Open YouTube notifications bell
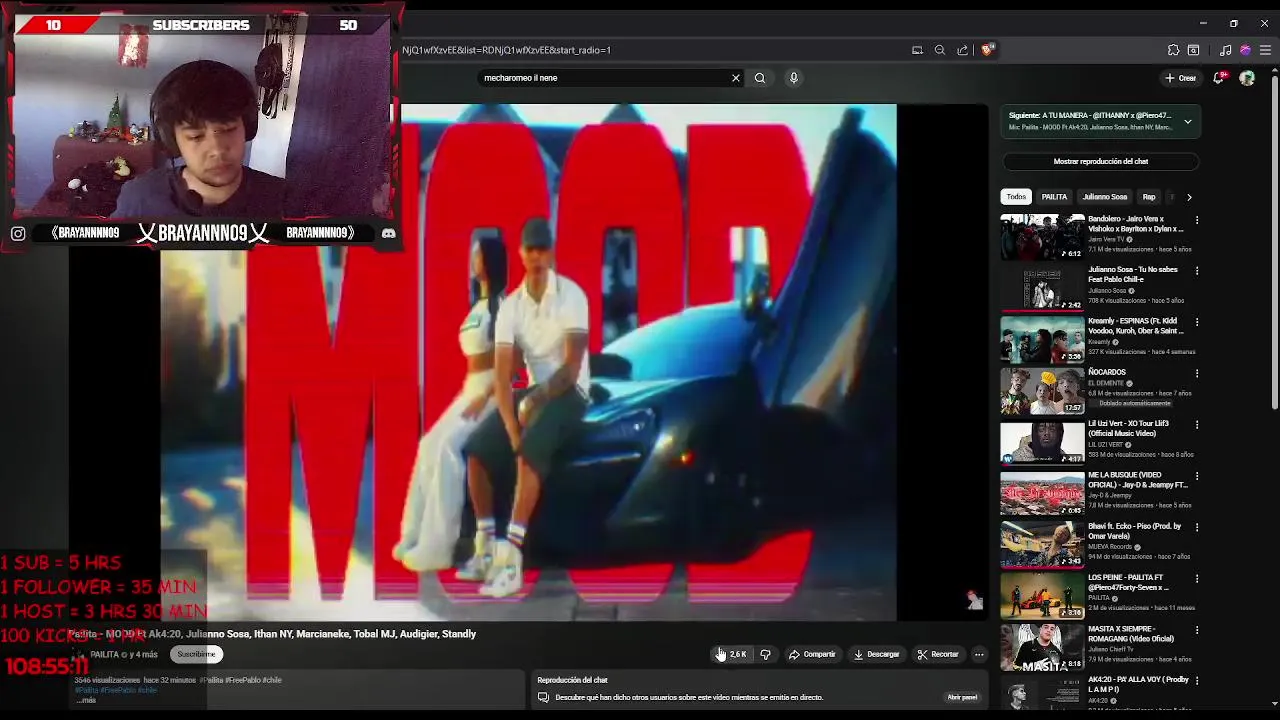 [x=1219, y=78]
